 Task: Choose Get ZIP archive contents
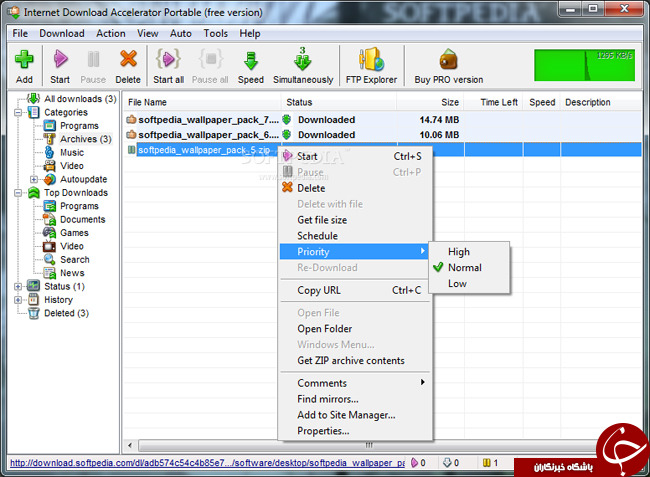pos(355,361)
